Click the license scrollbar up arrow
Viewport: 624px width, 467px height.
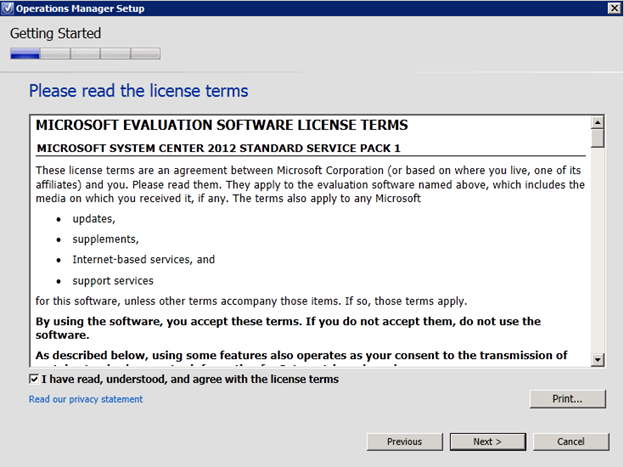coord(597,122)
